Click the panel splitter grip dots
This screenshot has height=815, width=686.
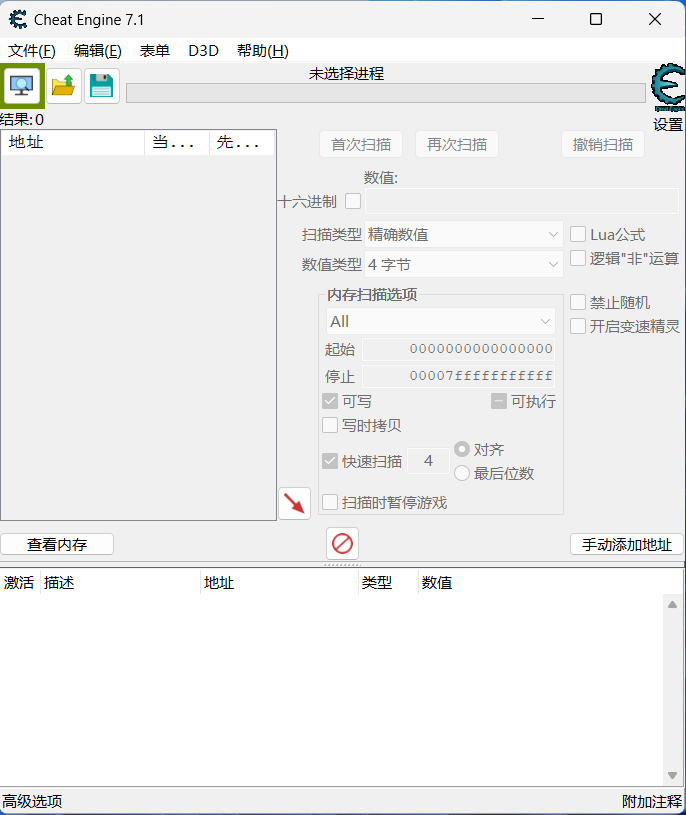[x=342, y=564]
